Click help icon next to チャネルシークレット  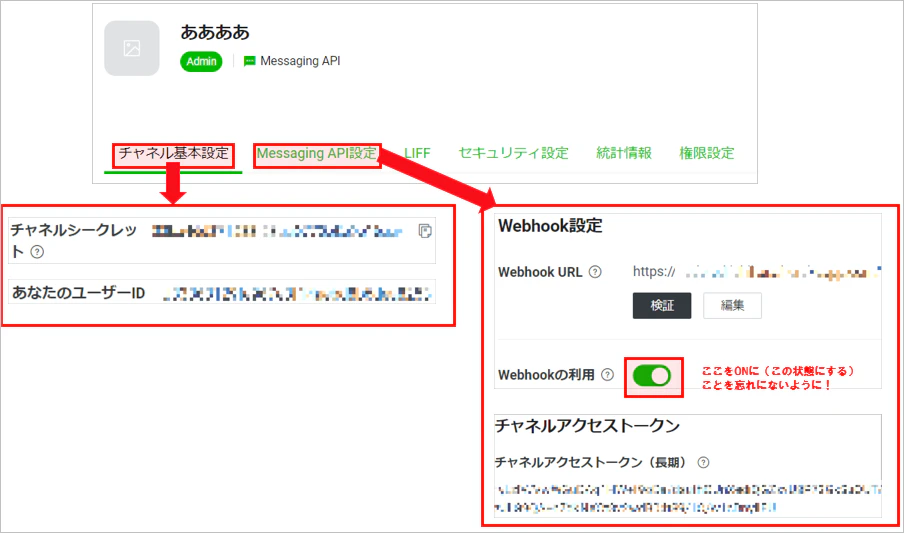coord(37,252)
